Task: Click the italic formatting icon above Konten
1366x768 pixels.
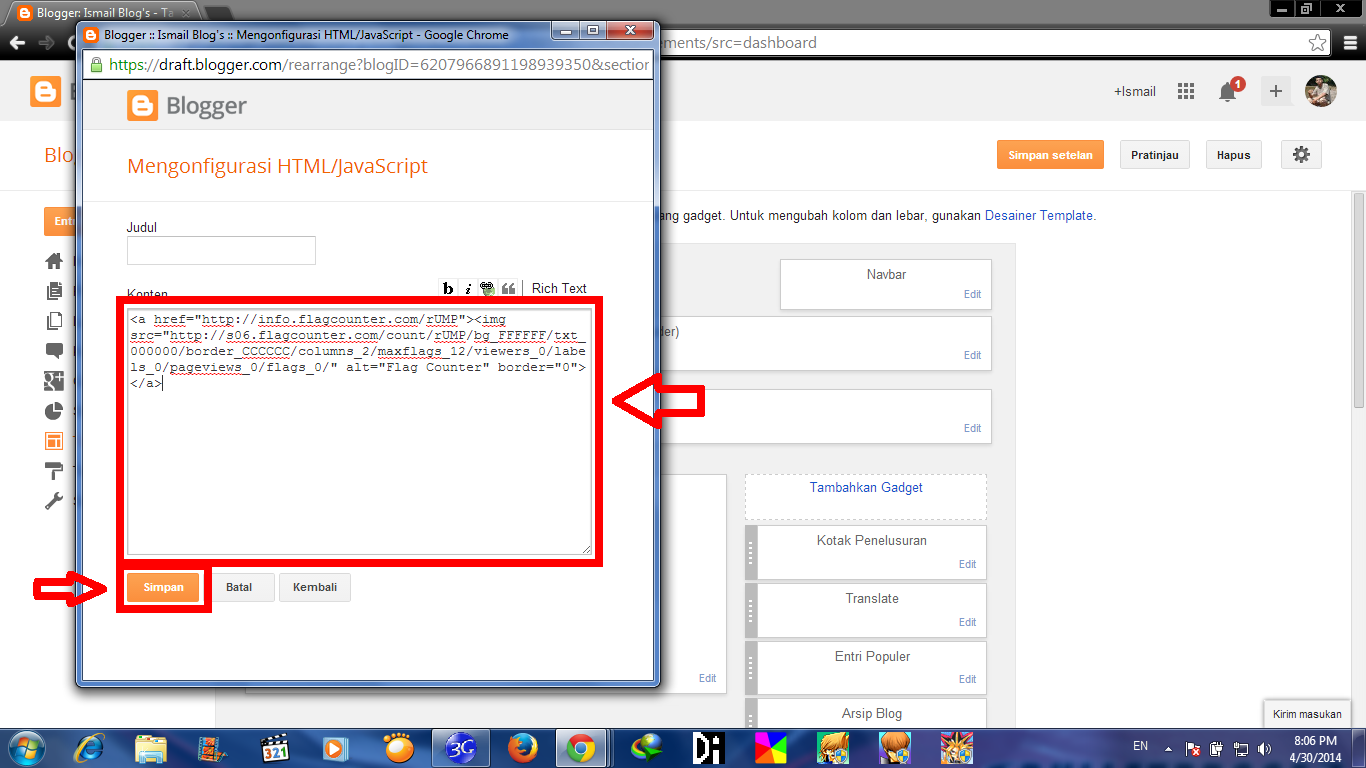Action: 467,288
